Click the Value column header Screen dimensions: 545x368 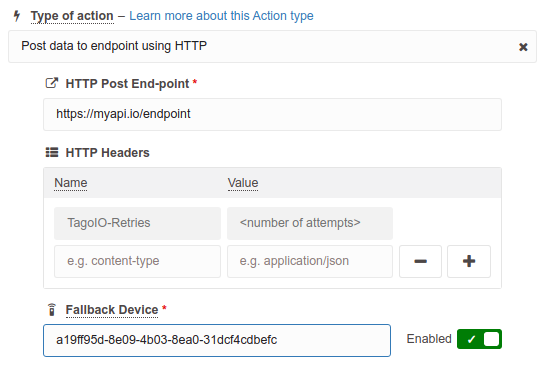pyautogui.click(x=243, y=183)
